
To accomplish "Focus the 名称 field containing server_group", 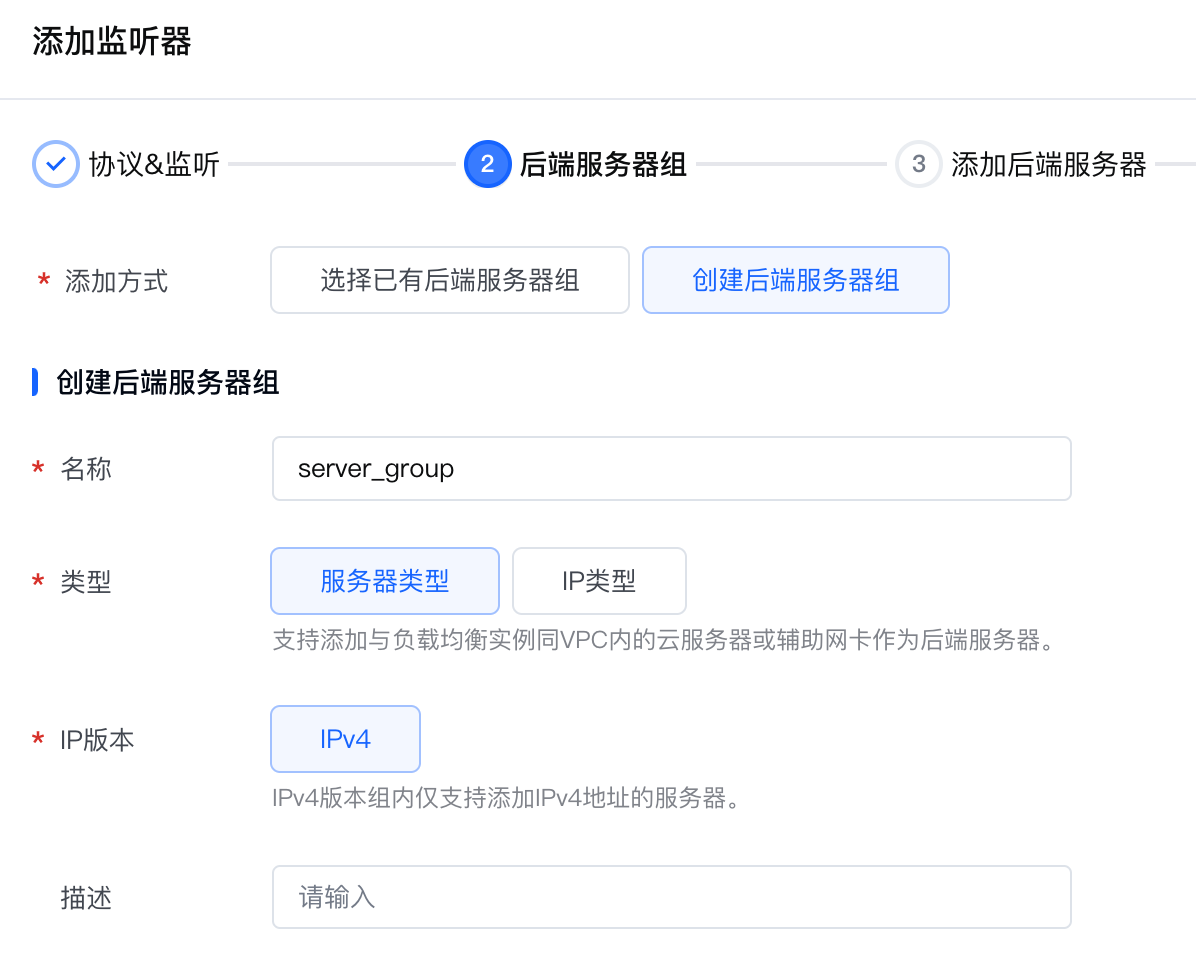I will point(671,468).
